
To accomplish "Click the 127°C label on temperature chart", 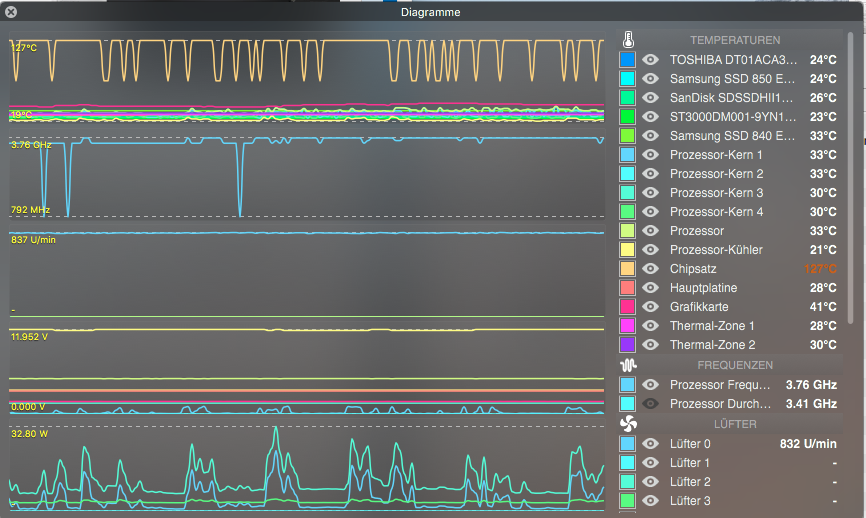I will [24, 48].
